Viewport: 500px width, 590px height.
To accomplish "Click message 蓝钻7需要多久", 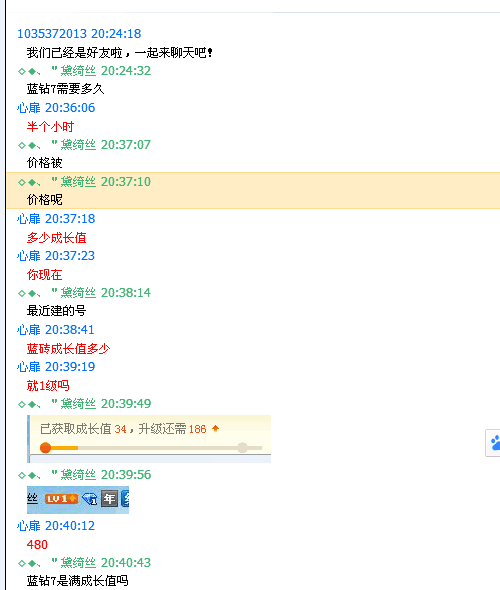I will 65,89.
